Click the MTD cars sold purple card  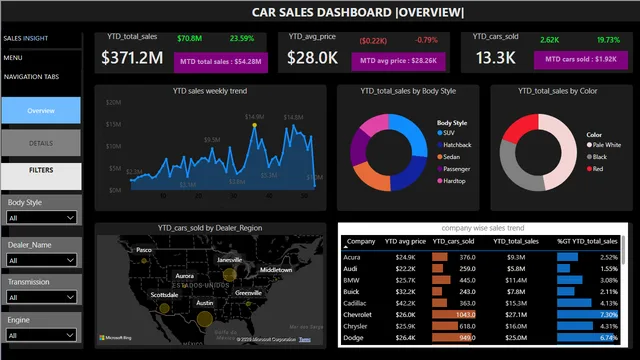point(581,60)
